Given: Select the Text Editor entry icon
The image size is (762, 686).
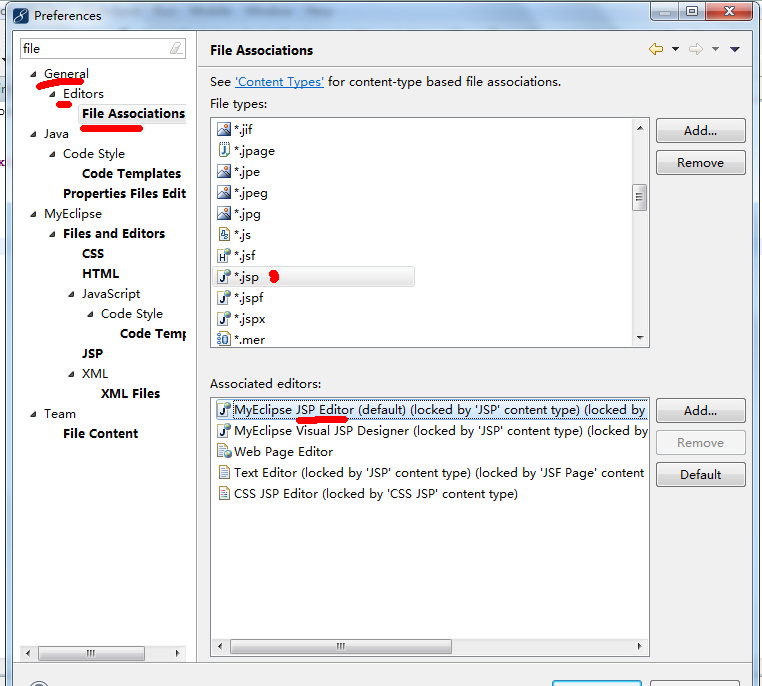Looking at the screenshot, I should pyautogui.click(x=225, y=473).
